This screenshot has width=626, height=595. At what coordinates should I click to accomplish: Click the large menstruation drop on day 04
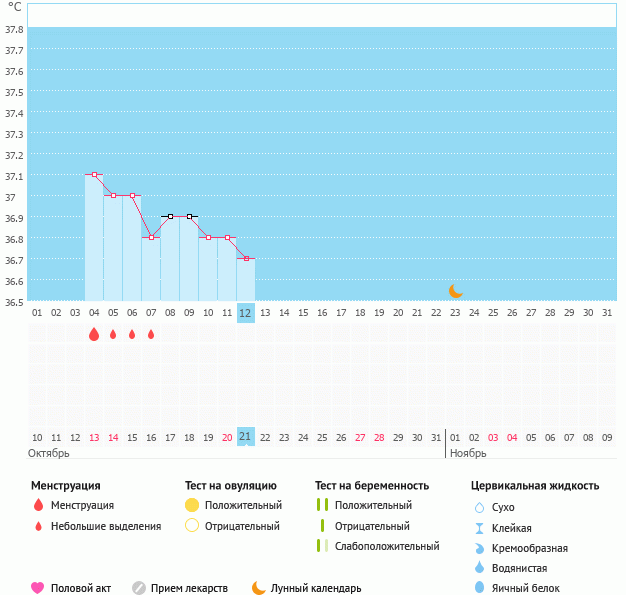tap(94, 334)
